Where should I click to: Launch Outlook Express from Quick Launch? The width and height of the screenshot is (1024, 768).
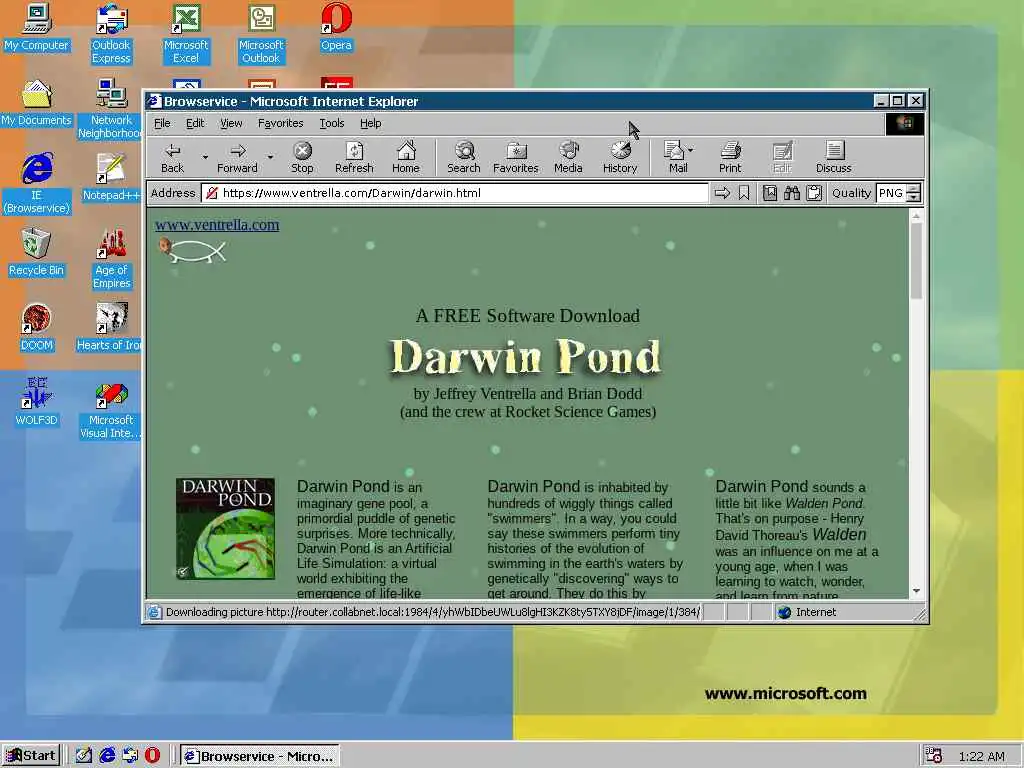130,756
